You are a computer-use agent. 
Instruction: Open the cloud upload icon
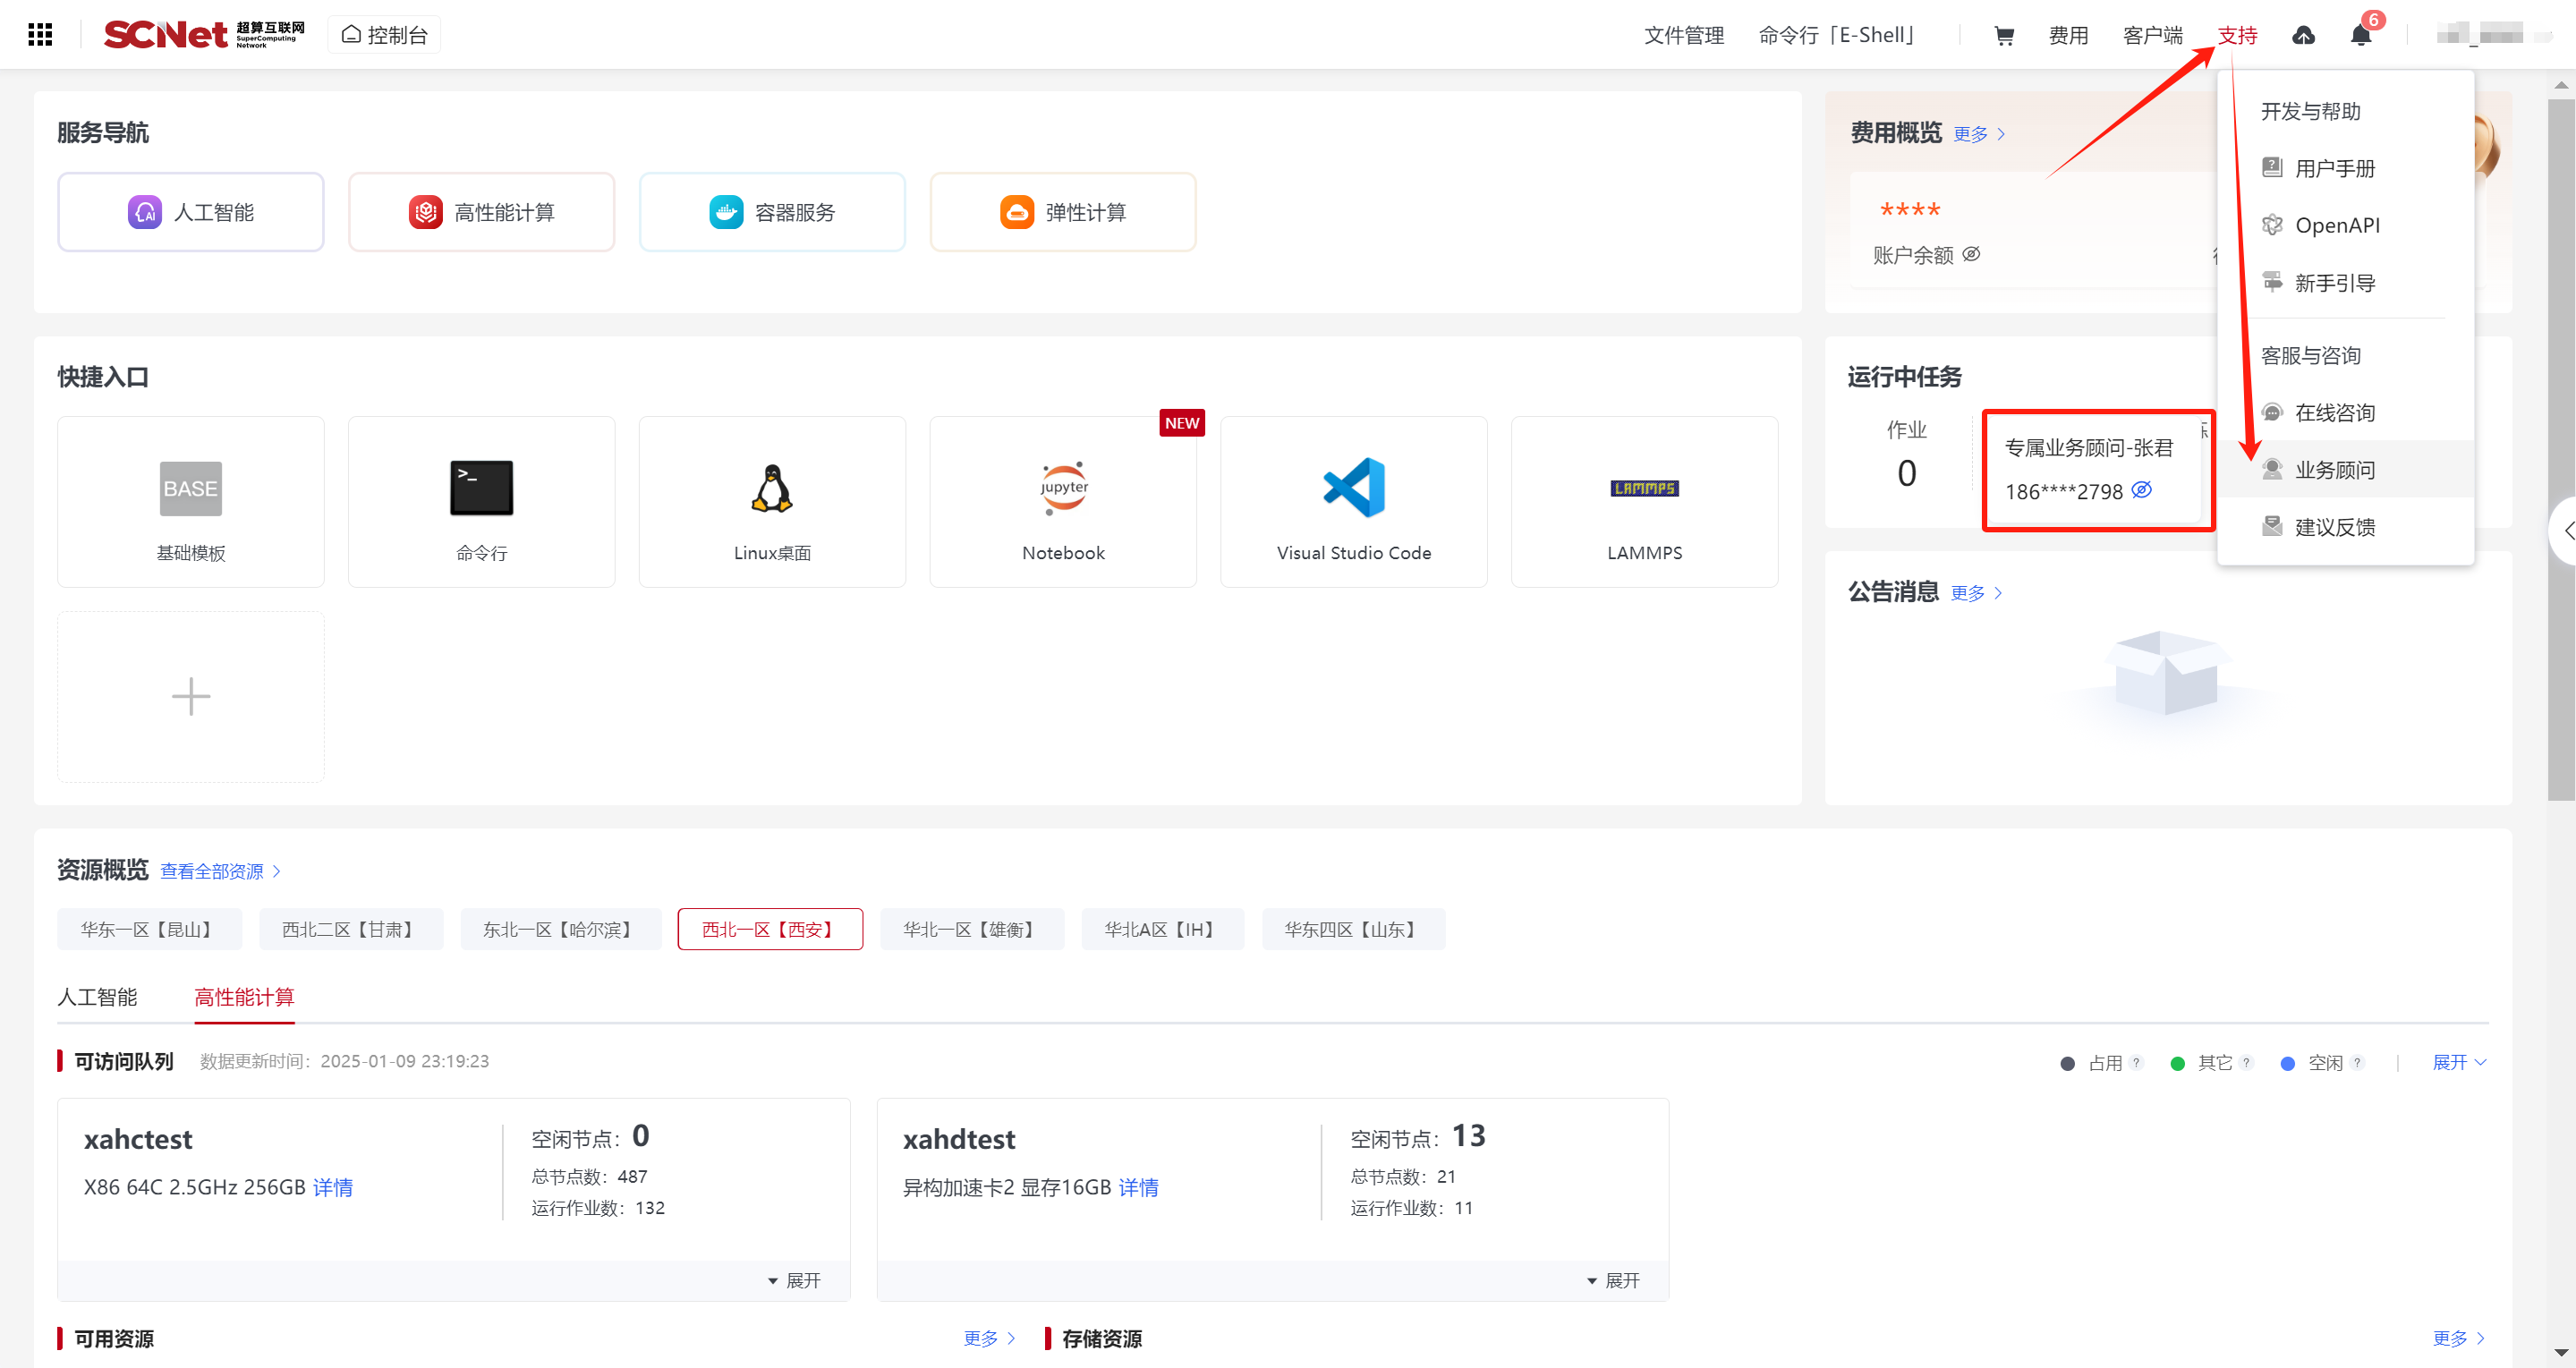(x=2303, y=36)
